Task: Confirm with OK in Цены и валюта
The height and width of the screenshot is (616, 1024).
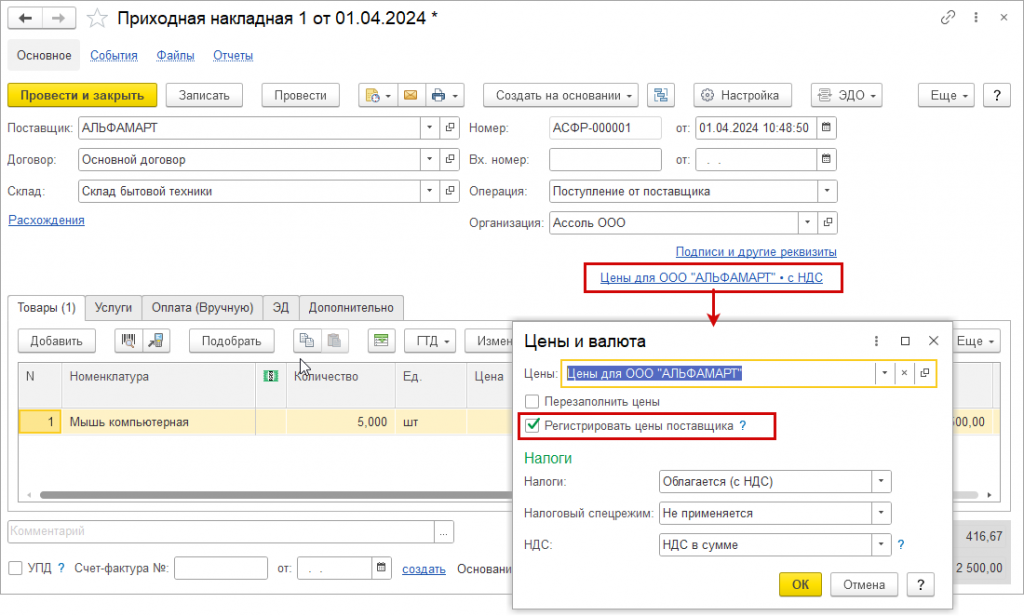Action: click(800, 585)
